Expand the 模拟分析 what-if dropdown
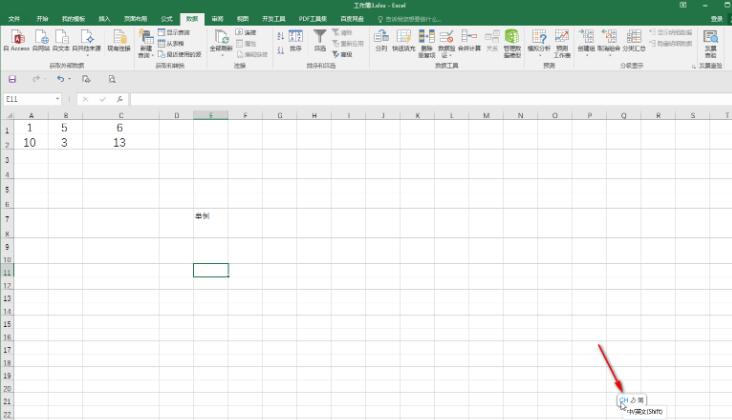 click(x=540, y=55)
